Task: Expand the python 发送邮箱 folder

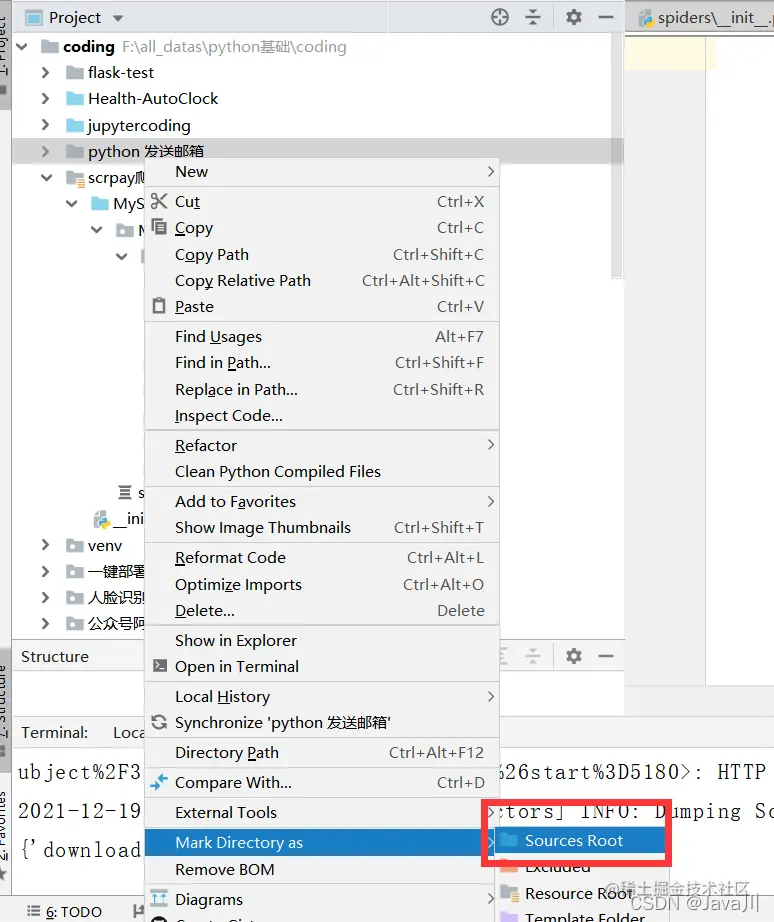Action: pyautogui.click(x=45, y=151)
